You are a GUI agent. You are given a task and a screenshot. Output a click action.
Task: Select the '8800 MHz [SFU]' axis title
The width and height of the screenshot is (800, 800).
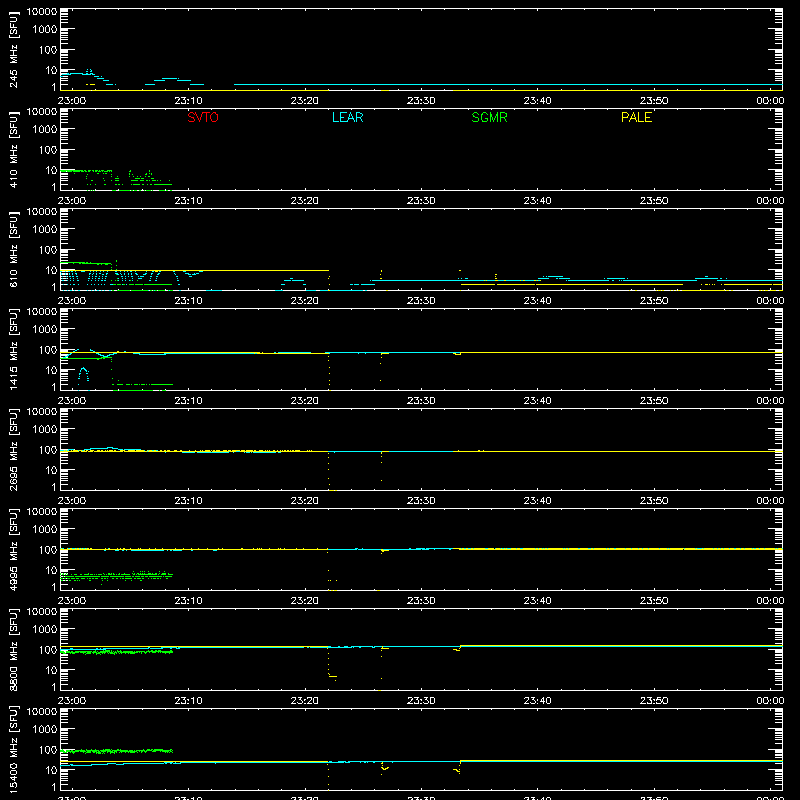pyautogui.click(x=13, y=649)
